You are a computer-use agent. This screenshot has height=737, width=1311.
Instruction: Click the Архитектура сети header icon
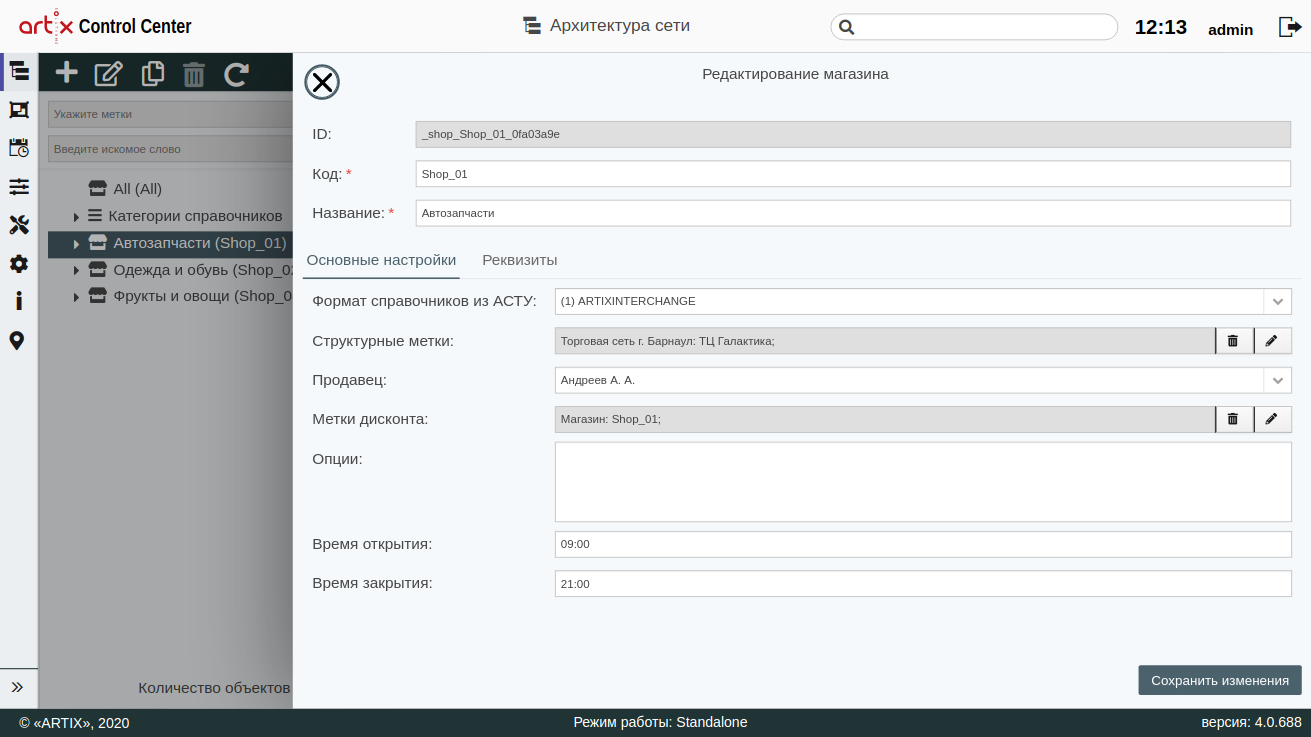(x=532, y=26)
